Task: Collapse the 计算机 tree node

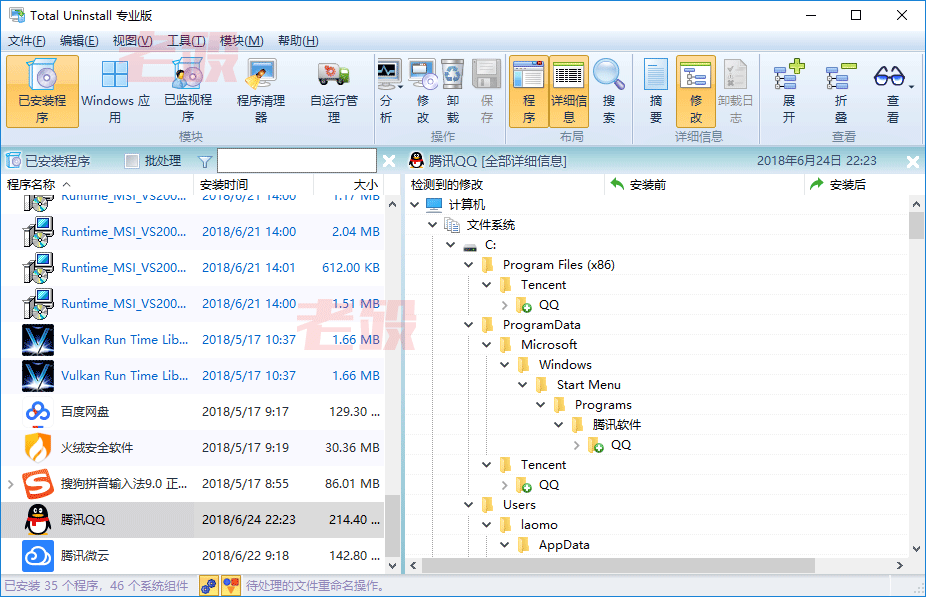Action: [x=415, y=204]
